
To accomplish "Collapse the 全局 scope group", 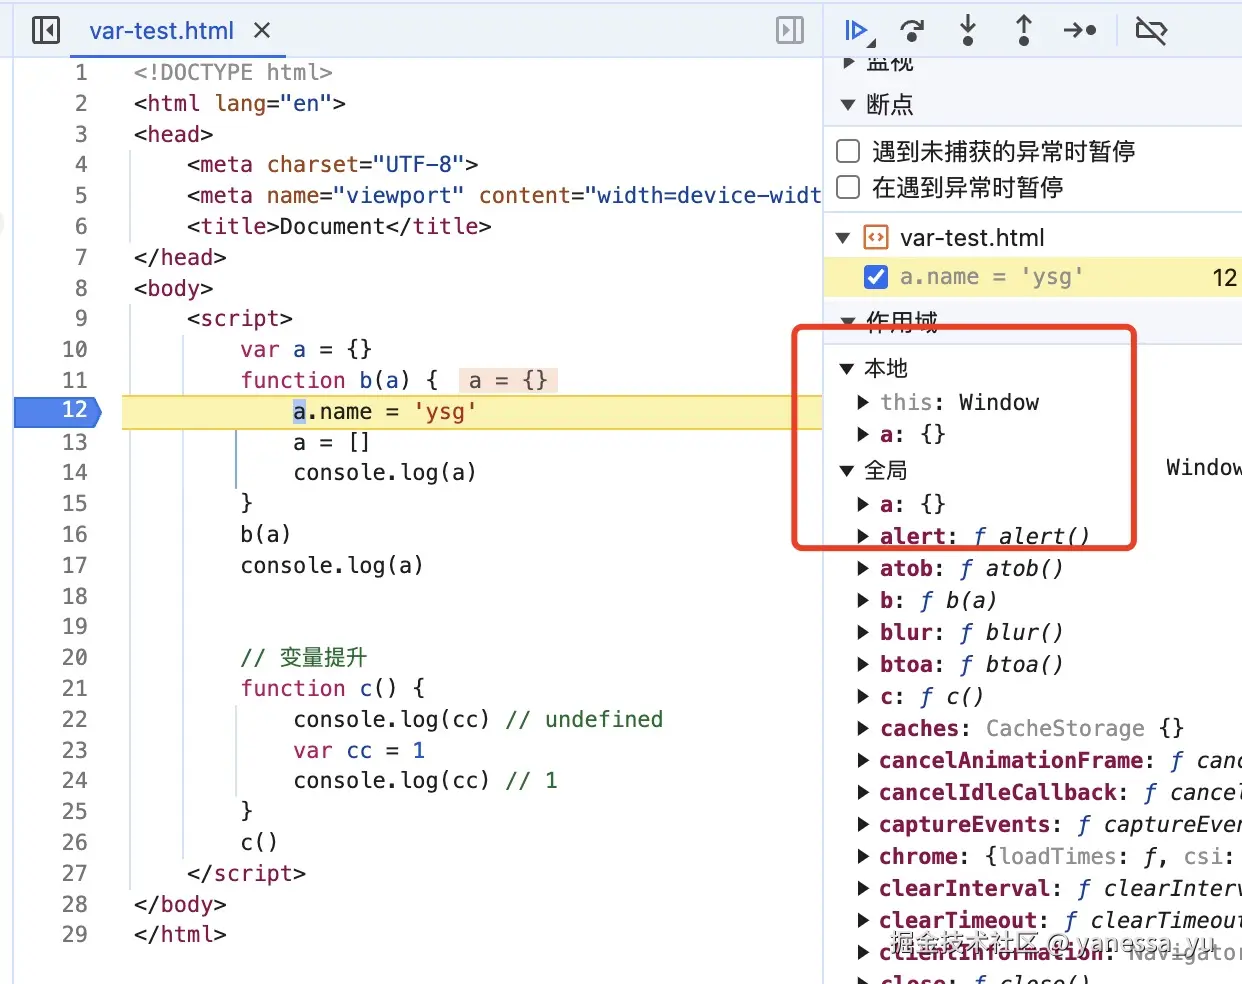I will (847, 470).
